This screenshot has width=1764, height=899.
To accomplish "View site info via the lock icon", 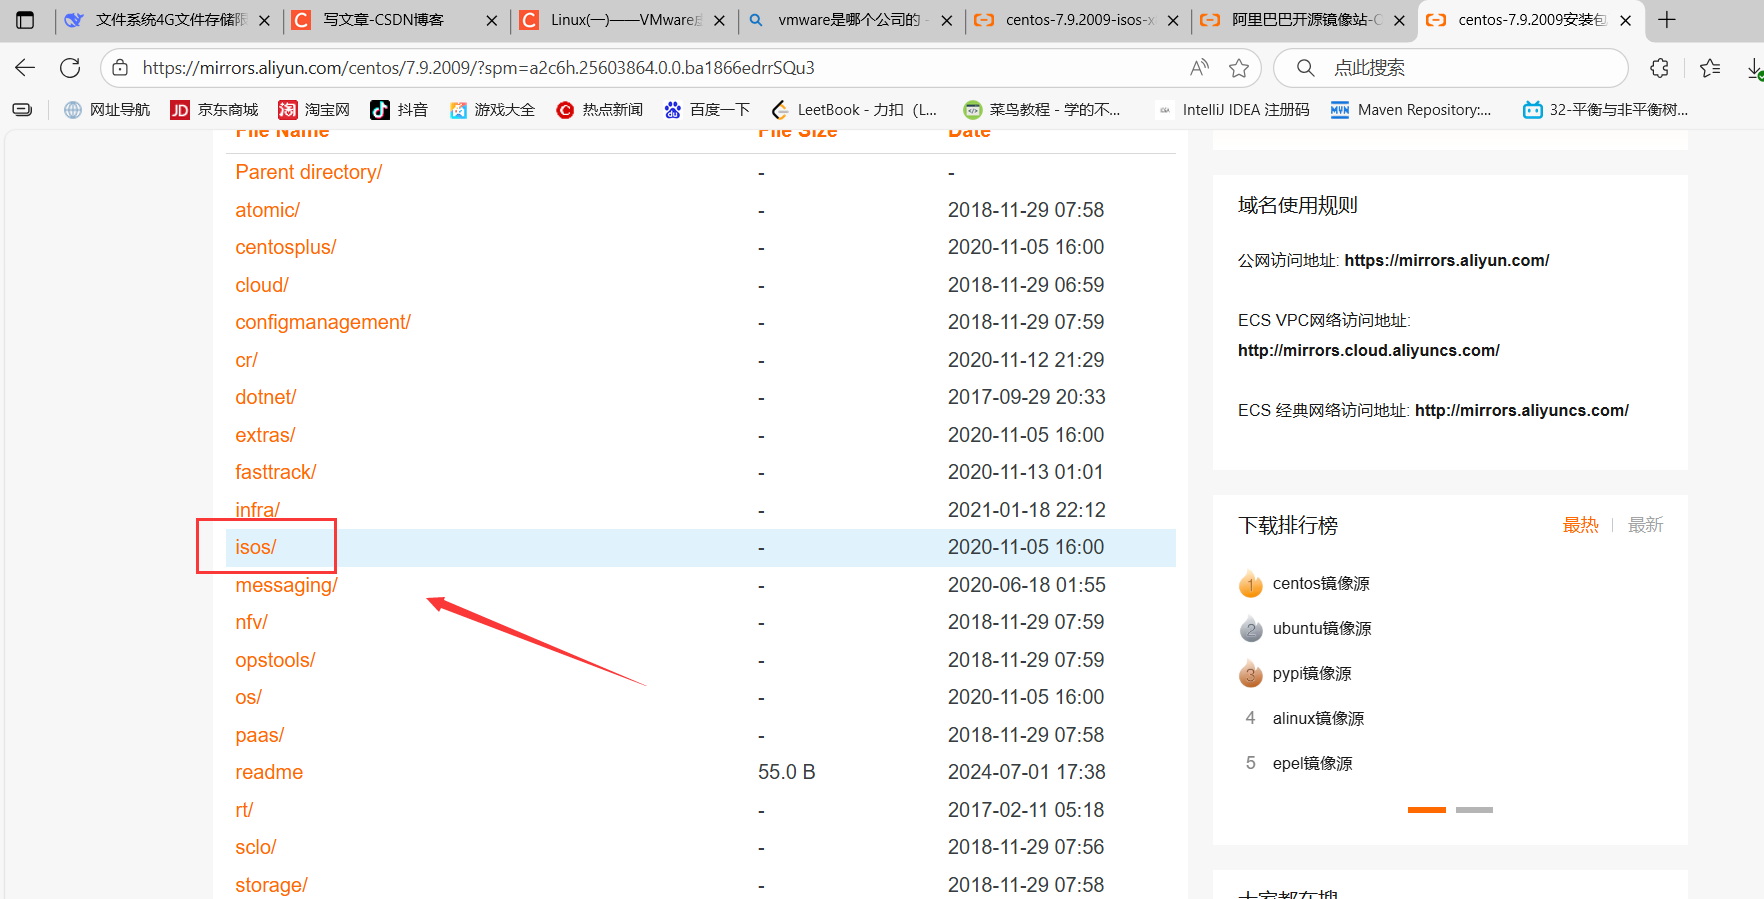I will point(120,68).
